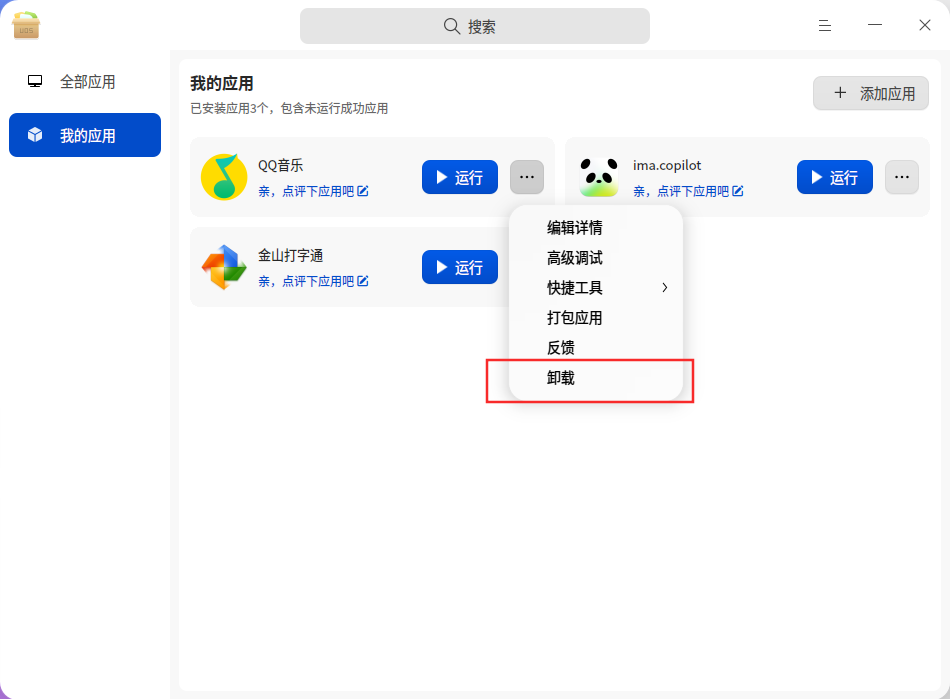
Task: Select 编辑详情 from the context menu
Action: point(596,228)
